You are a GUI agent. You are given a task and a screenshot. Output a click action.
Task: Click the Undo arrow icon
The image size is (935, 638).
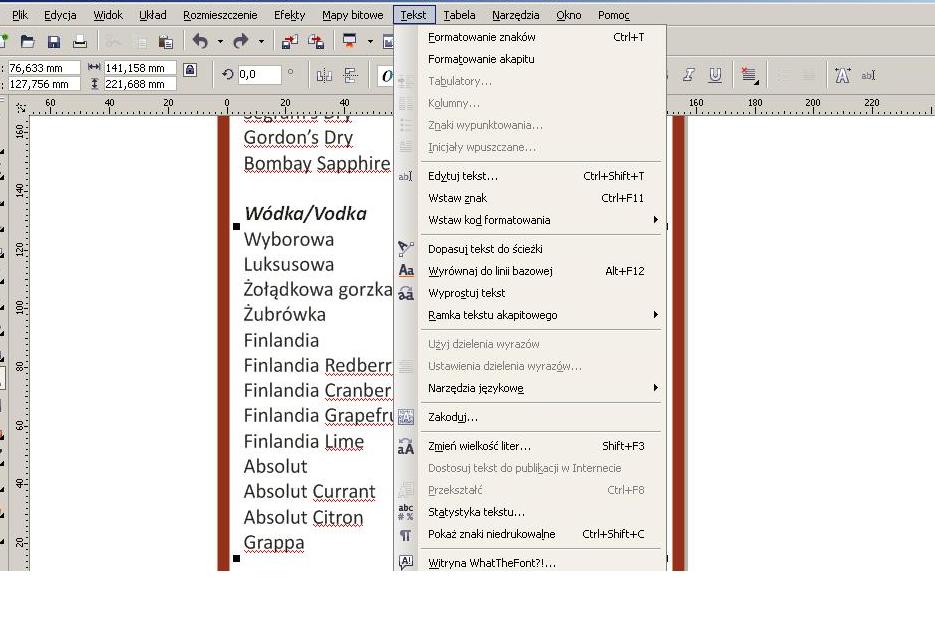pyautogui.click(x=200, y=42)
